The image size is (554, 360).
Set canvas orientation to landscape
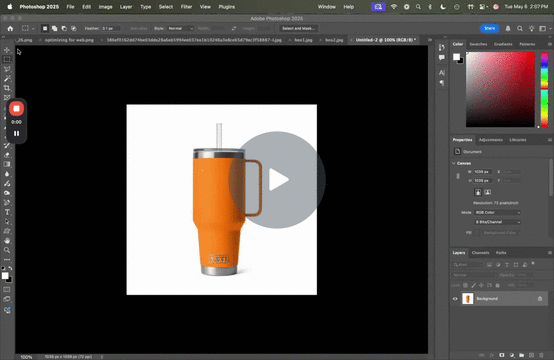point(487,192)
